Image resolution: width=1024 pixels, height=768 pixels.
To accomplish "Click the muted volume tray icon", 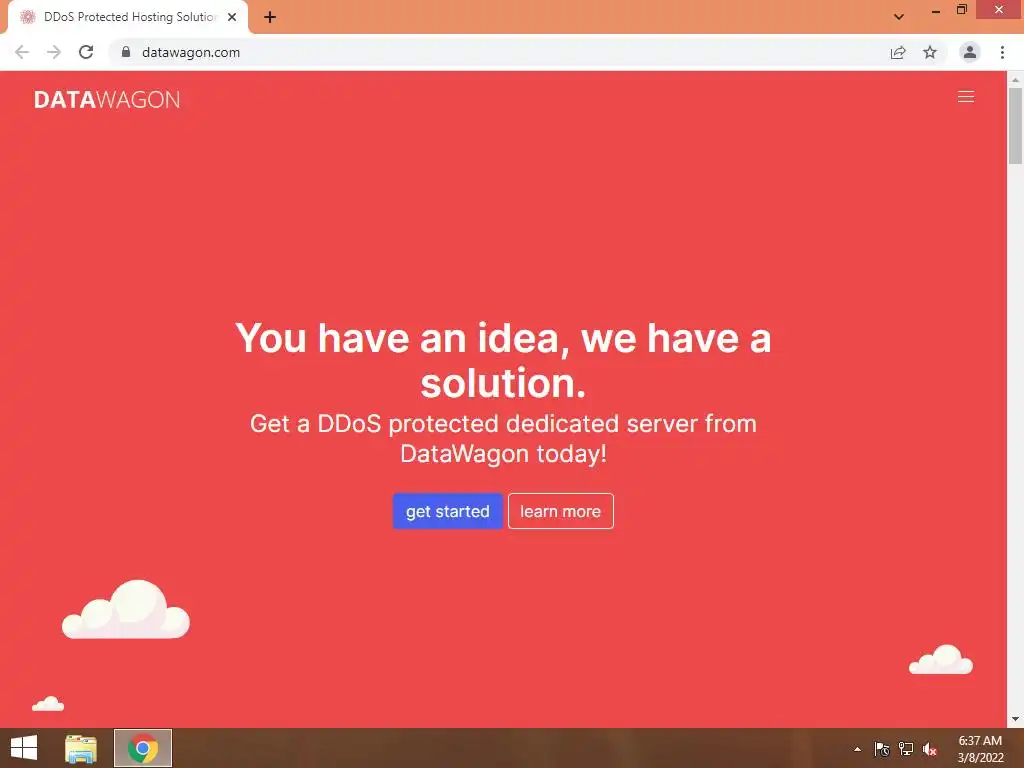I will point(930,749).
